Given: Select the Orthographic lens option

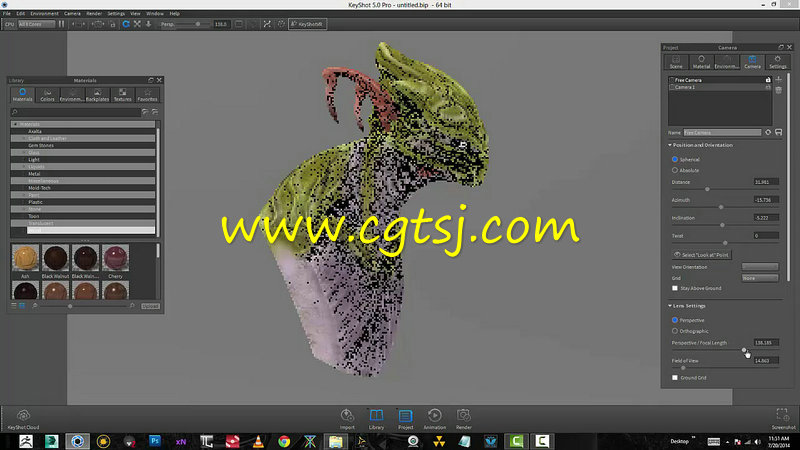Looking at the screenshot, I should (674, 331).
